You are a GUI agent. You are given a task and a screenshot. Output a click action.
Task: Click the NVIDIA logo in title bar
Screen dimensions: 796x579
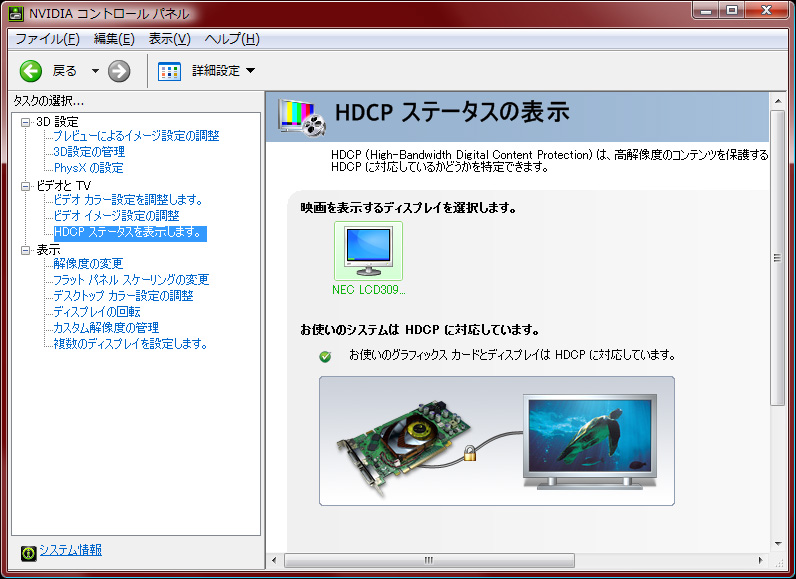16,13
